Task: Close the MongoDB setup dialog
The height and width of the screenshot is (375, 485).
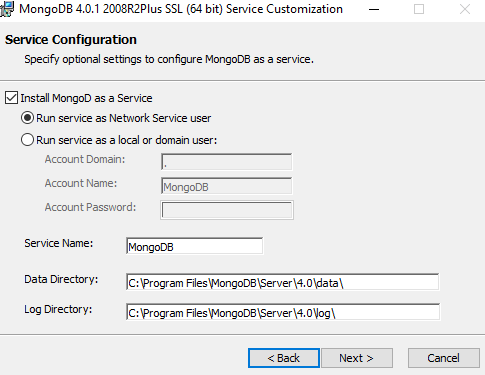Action: 465,9
